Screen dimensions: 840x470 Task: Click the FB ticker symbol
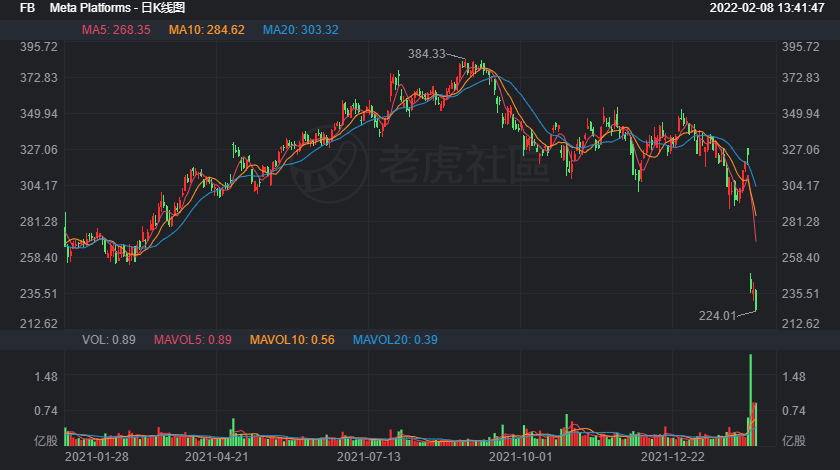(x=27, y=8)
